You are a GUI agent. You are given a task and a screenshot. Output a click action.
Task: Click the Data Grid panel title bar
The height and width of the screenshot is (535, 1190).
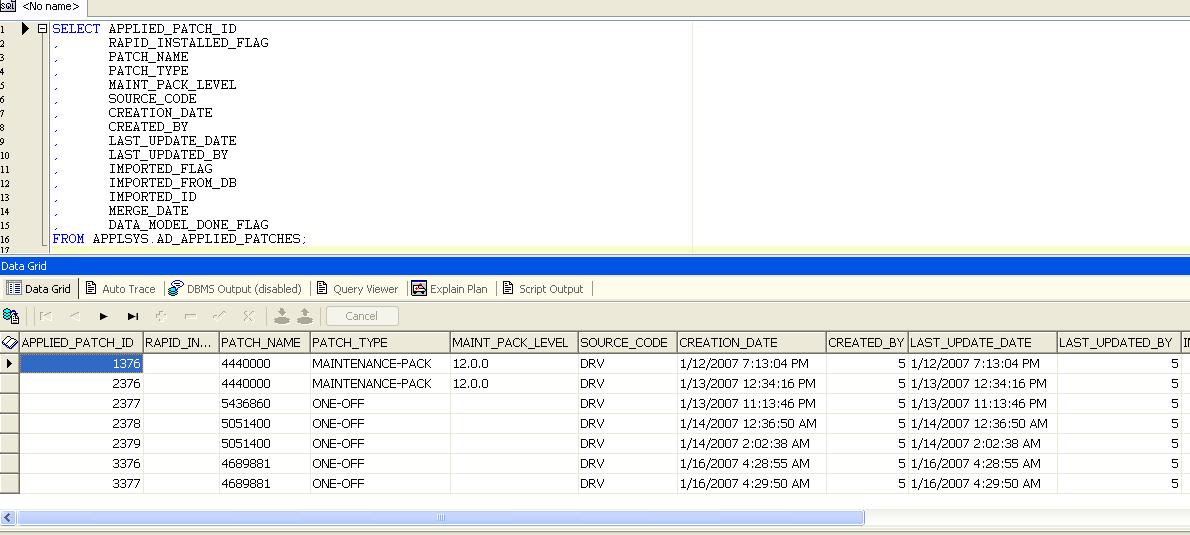tap(595, 266)
